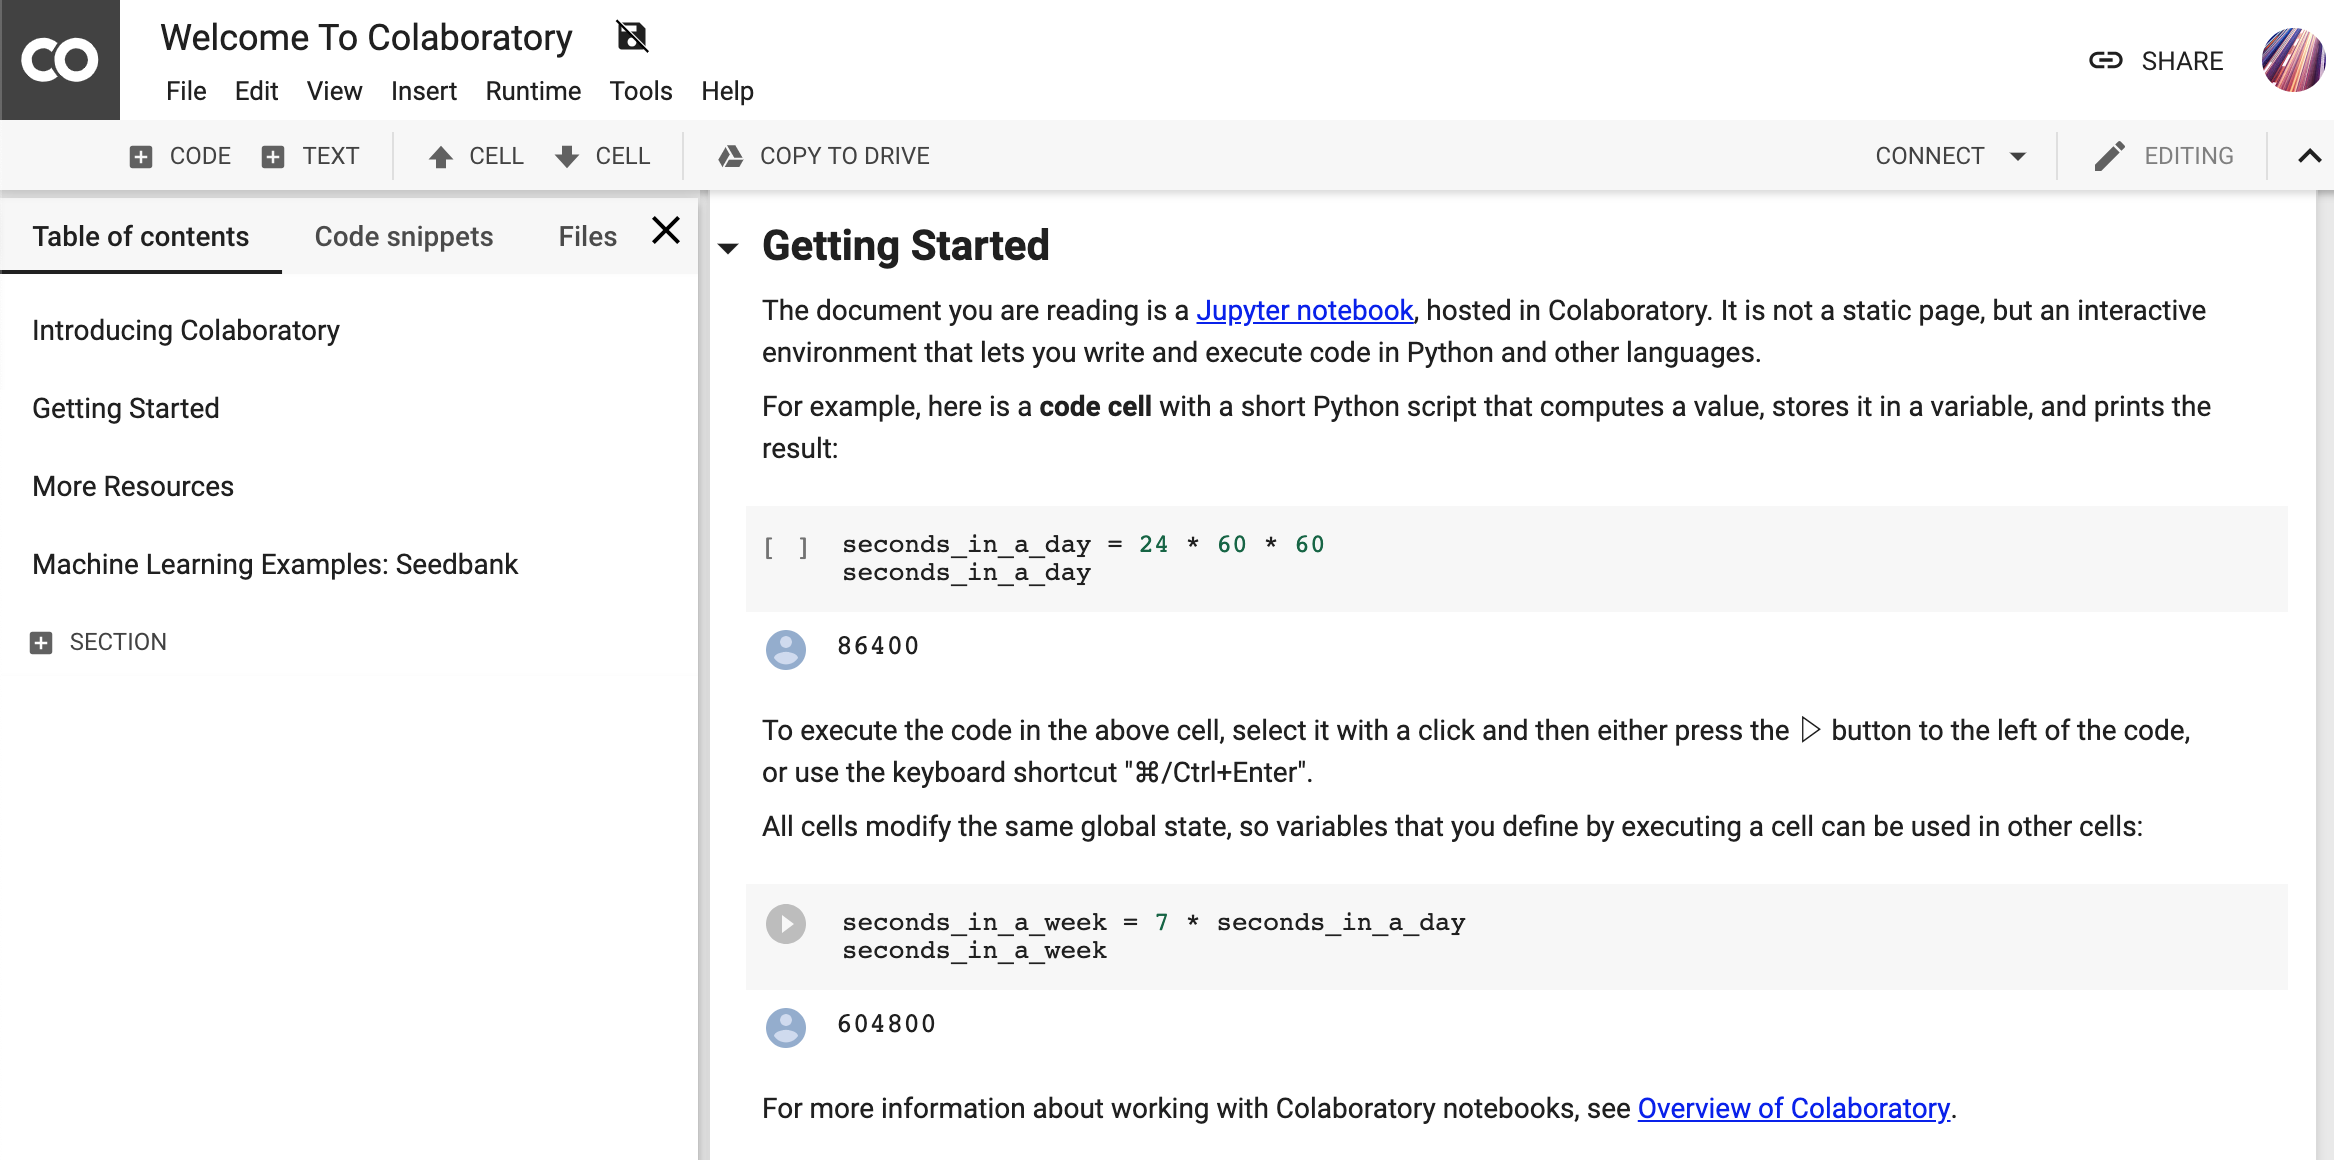Collapse the Getting Started section

[x=729, y=248]
